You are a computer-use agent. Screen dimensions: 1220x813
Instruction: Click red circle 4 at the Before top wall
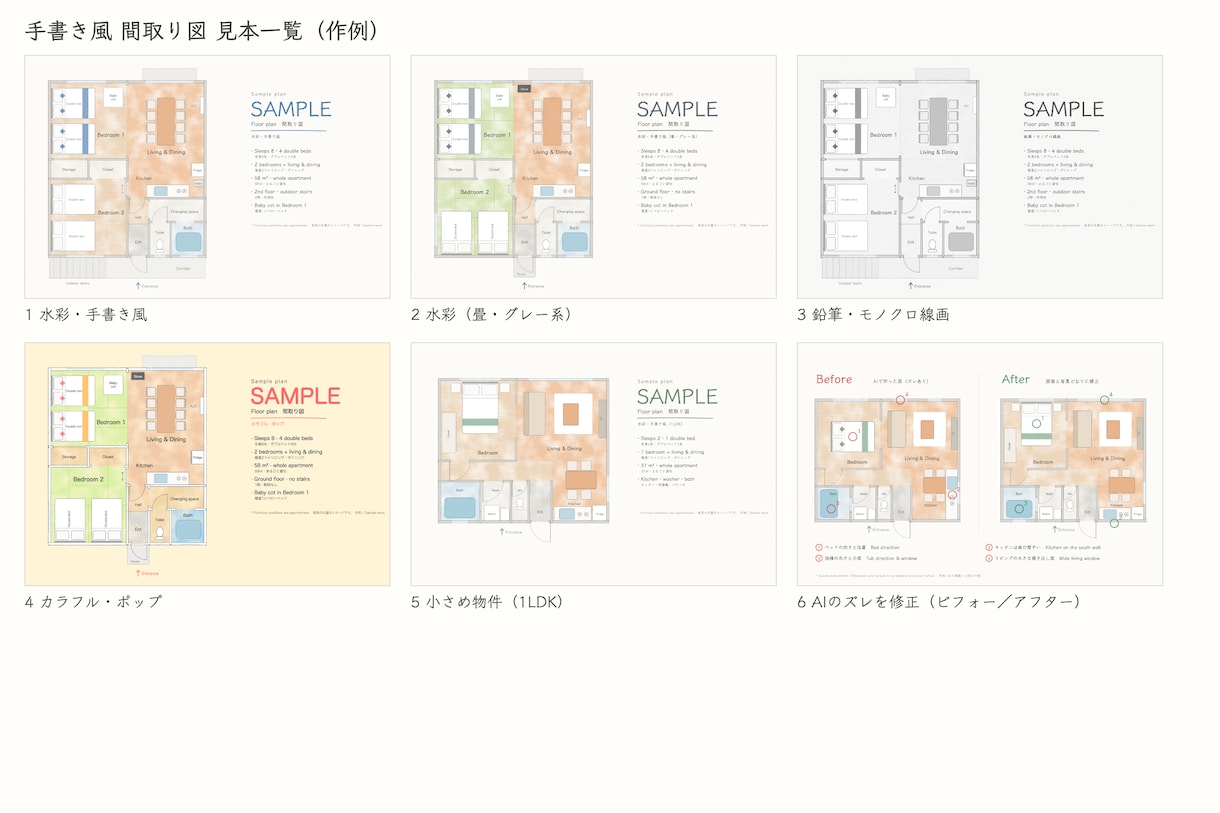[x=900, y=399]
